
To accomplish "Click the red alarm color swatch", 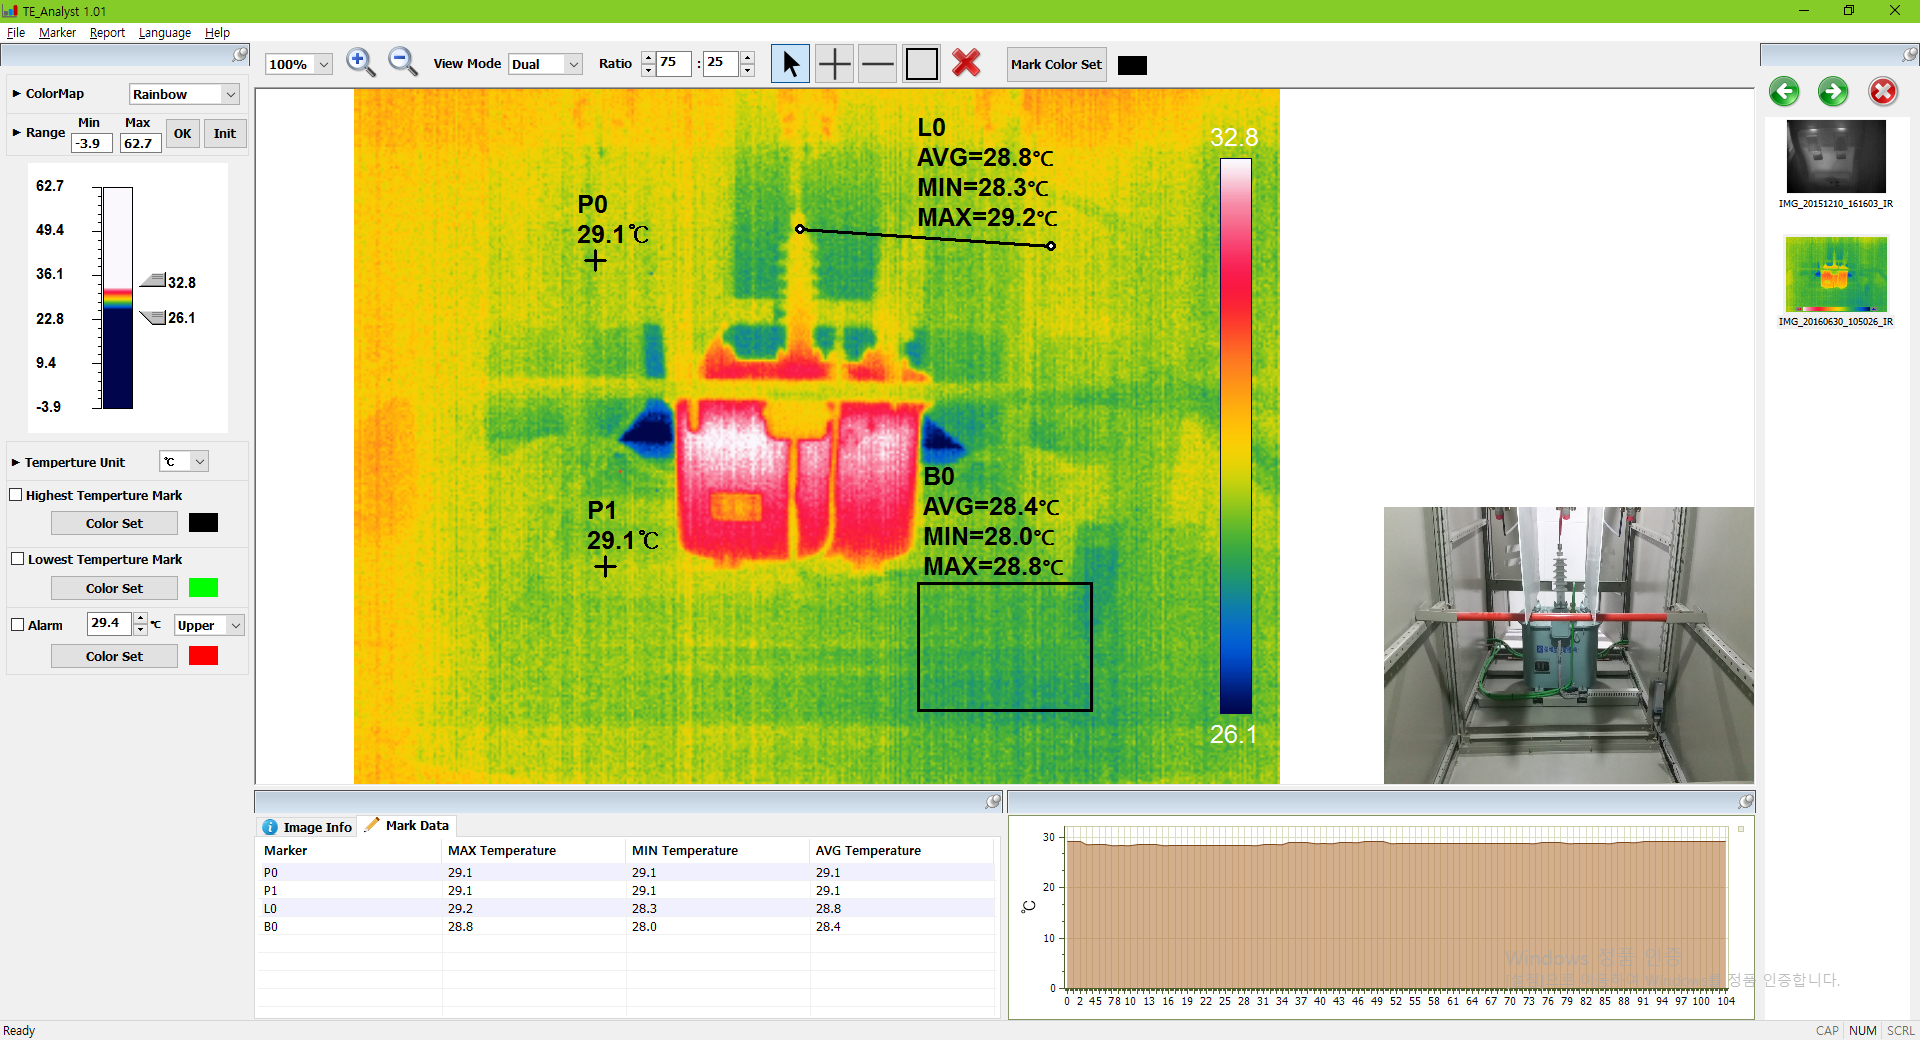I will pyautogui.click(x=203, y=656).
